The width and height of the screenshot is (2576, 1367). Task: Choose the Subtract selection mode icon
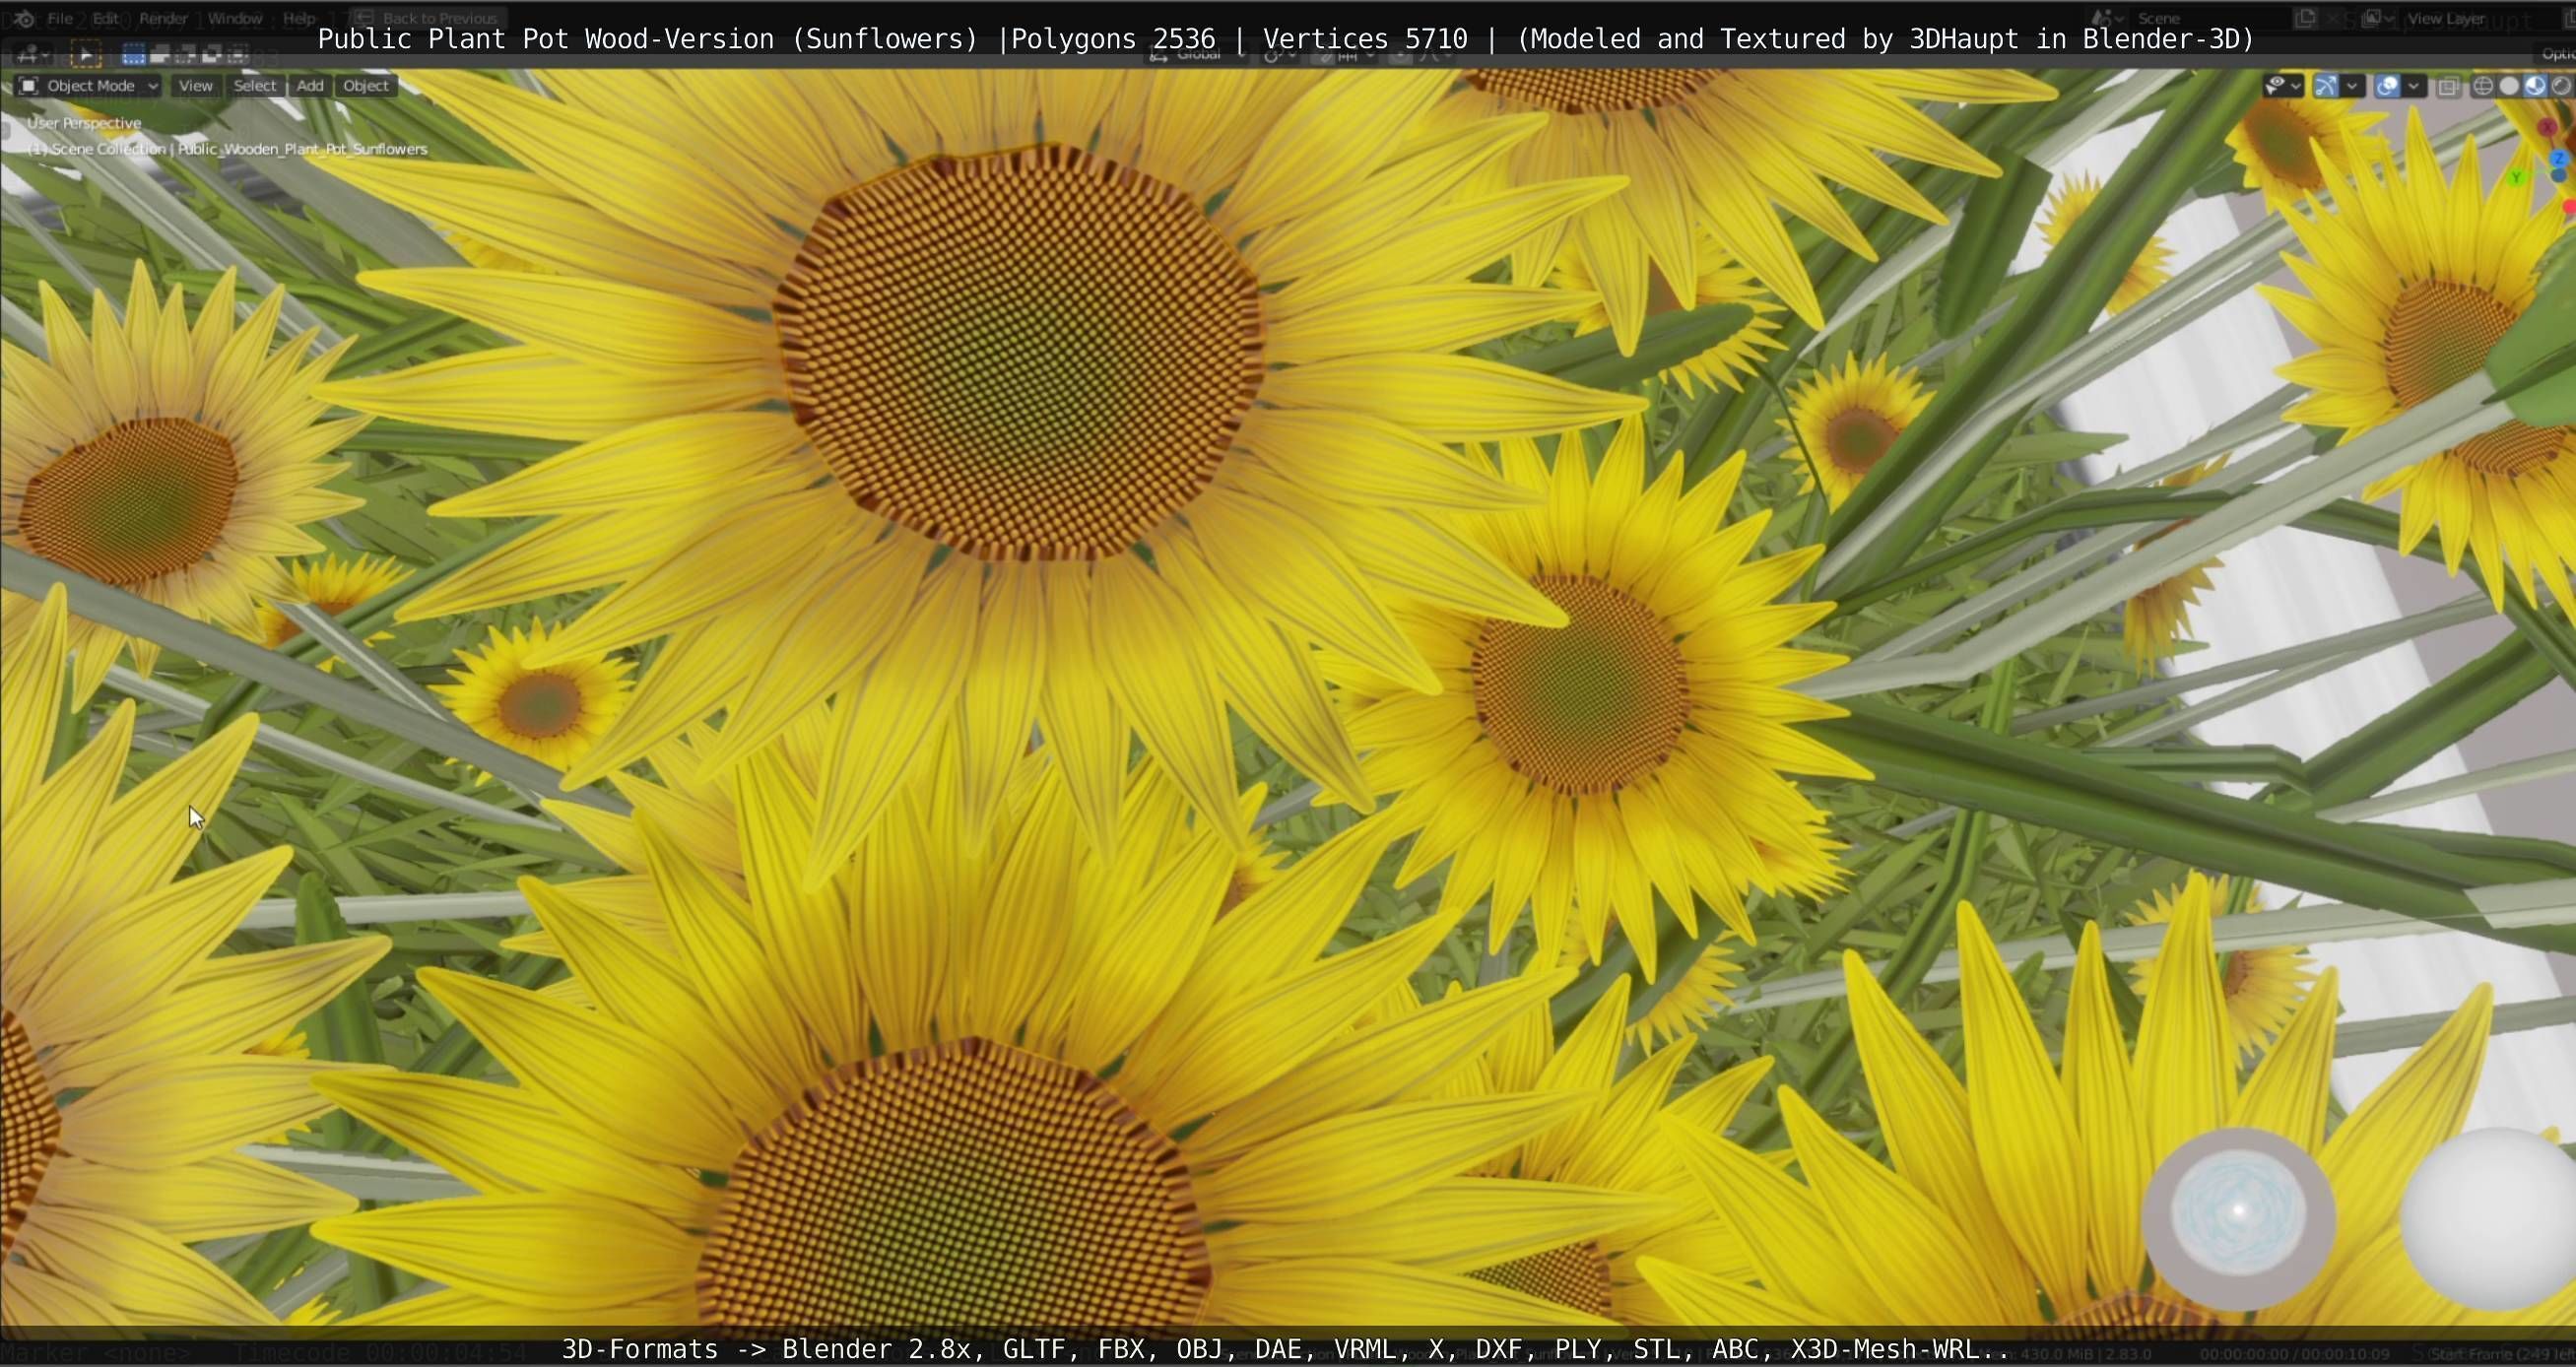[x=186, y=55]
